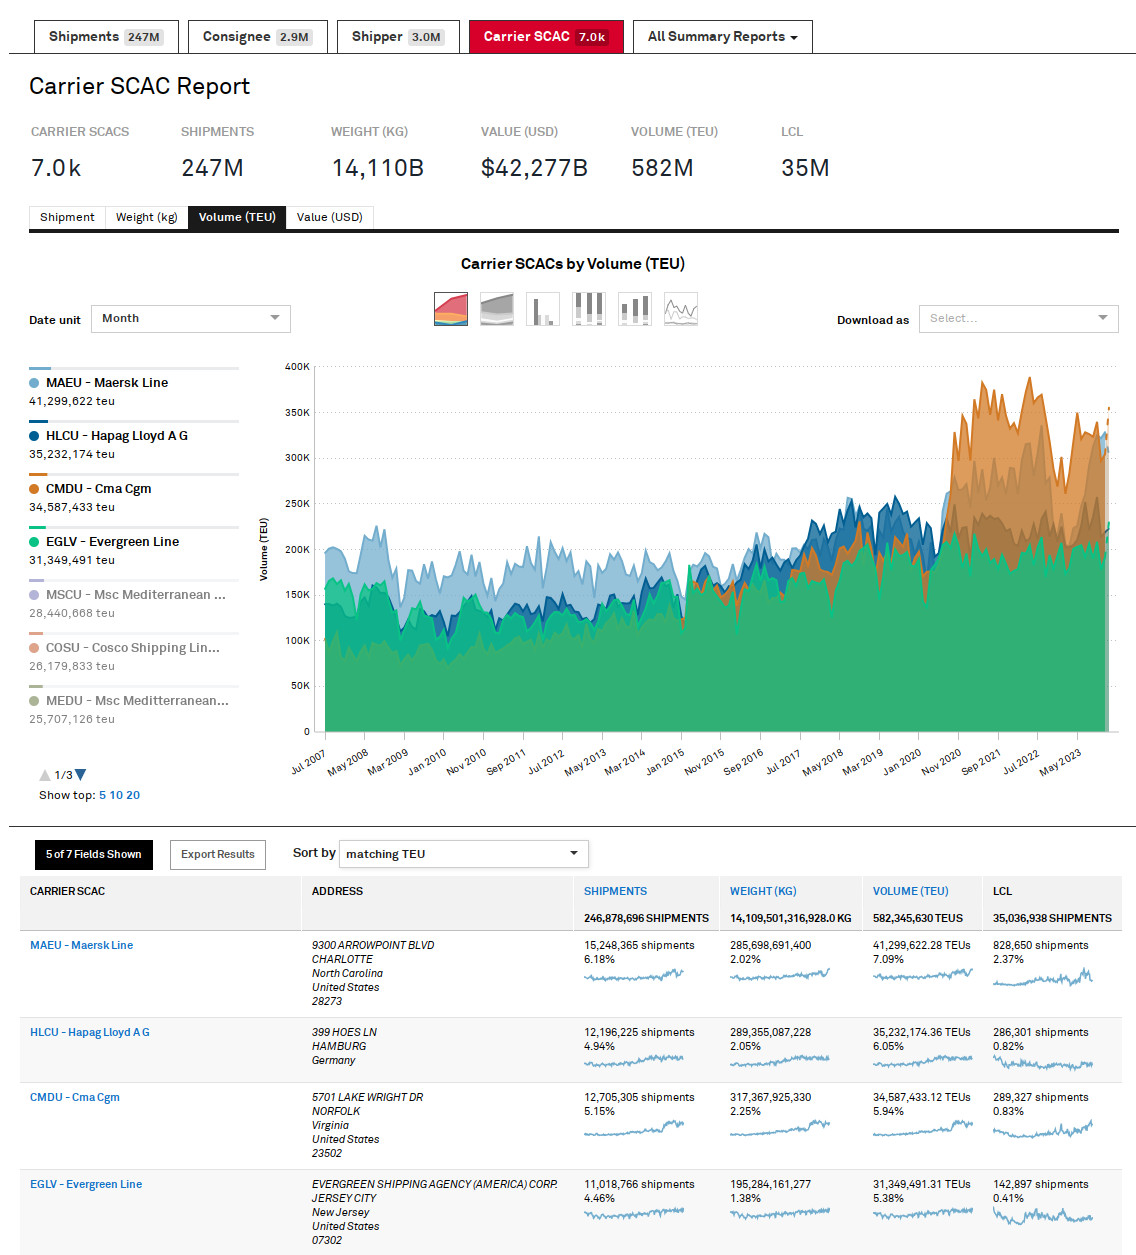Open the Sort by matching TEU dropdown
The height and width of the screenshot is (1255, 1136).
pyautogui.click(x=463, y=854)
